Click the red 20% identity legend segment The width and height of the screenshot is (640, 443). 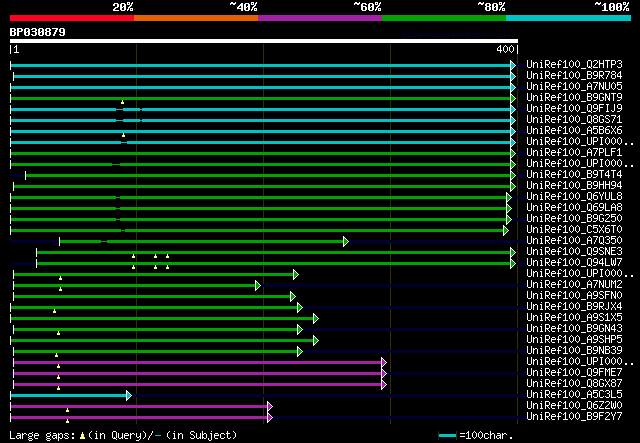coord(72,18)
